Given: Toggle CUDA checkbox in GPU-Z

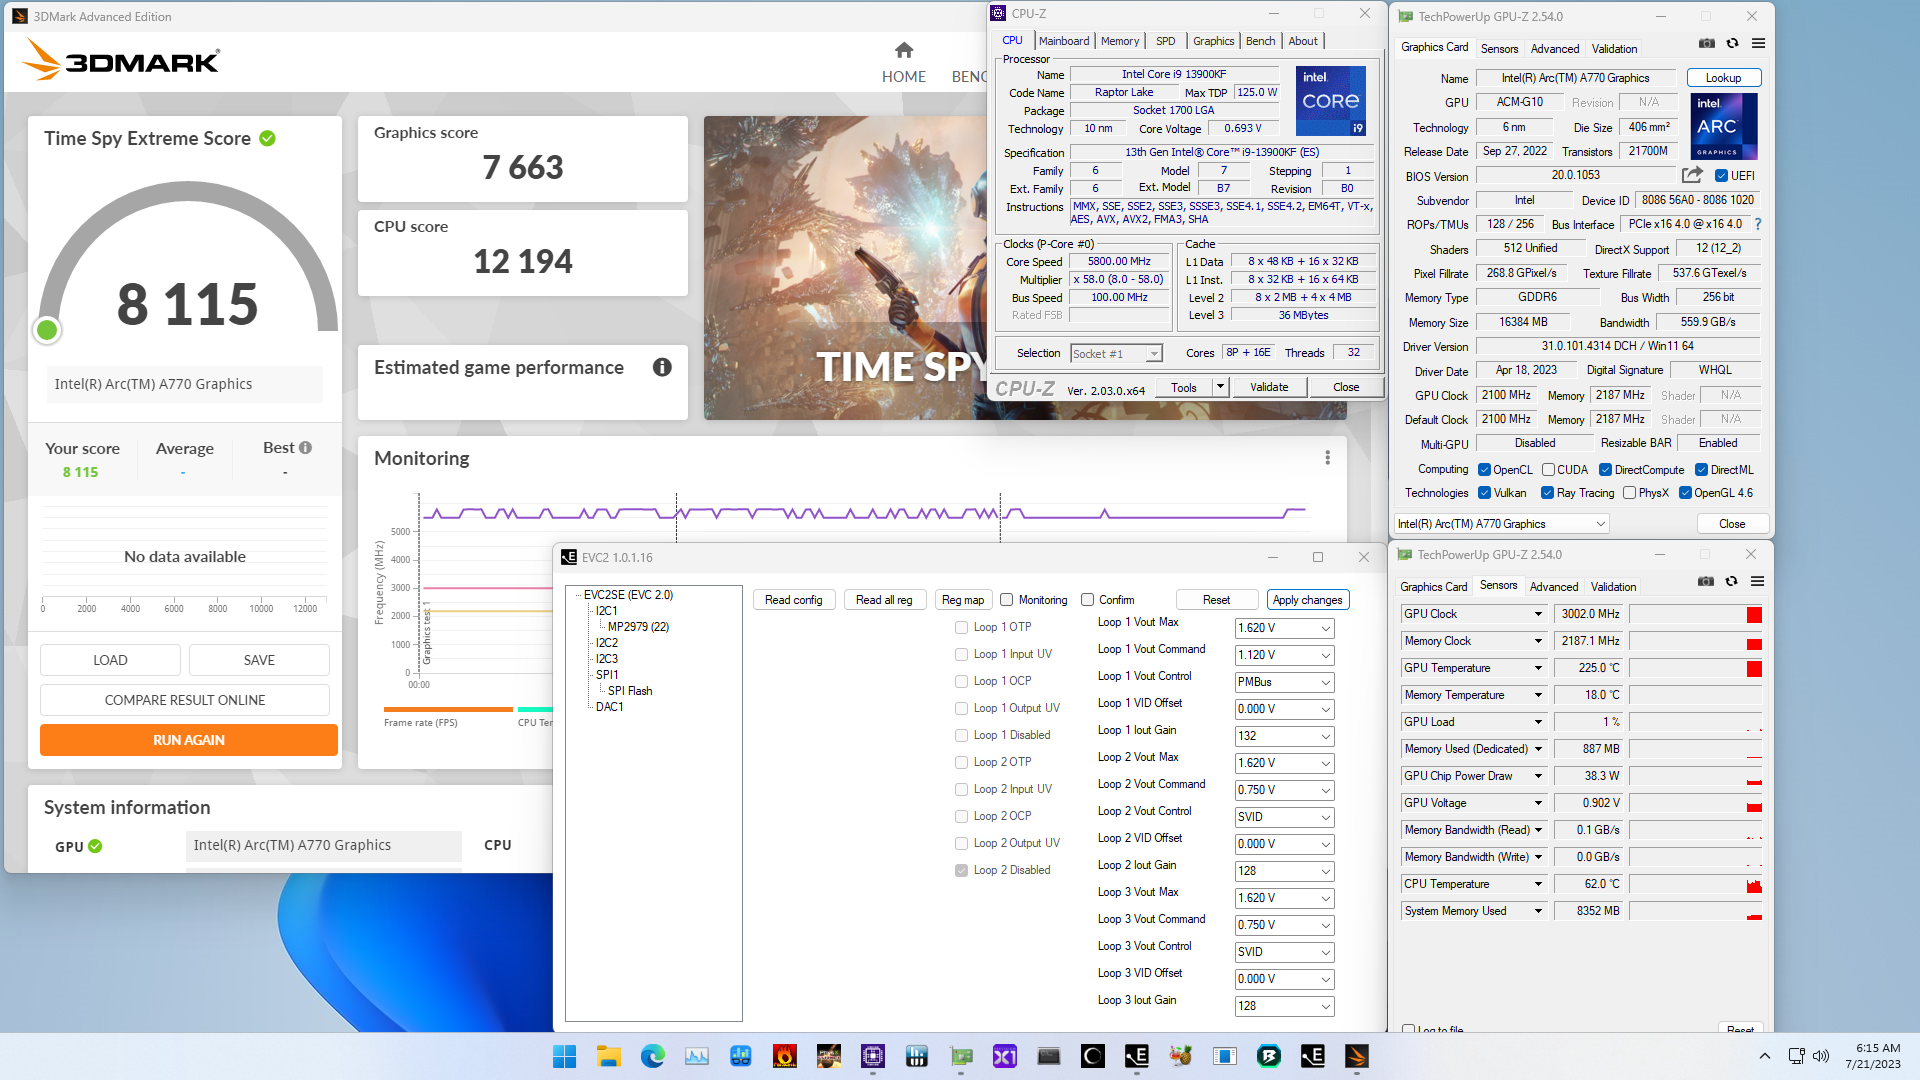Looking at the screenshot, I should click(x=1548, y=470).
